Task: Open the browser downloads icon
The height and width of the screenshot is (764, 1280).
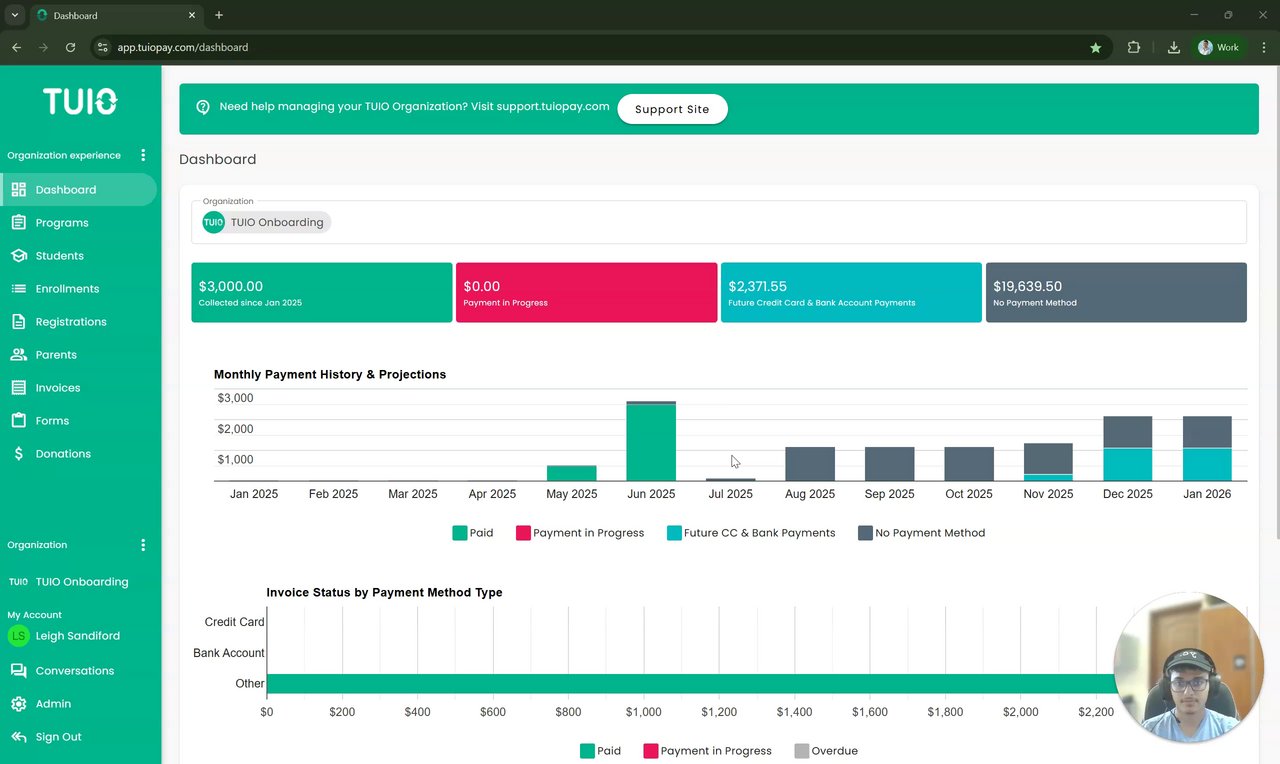Action: [x=1174, y=47]
